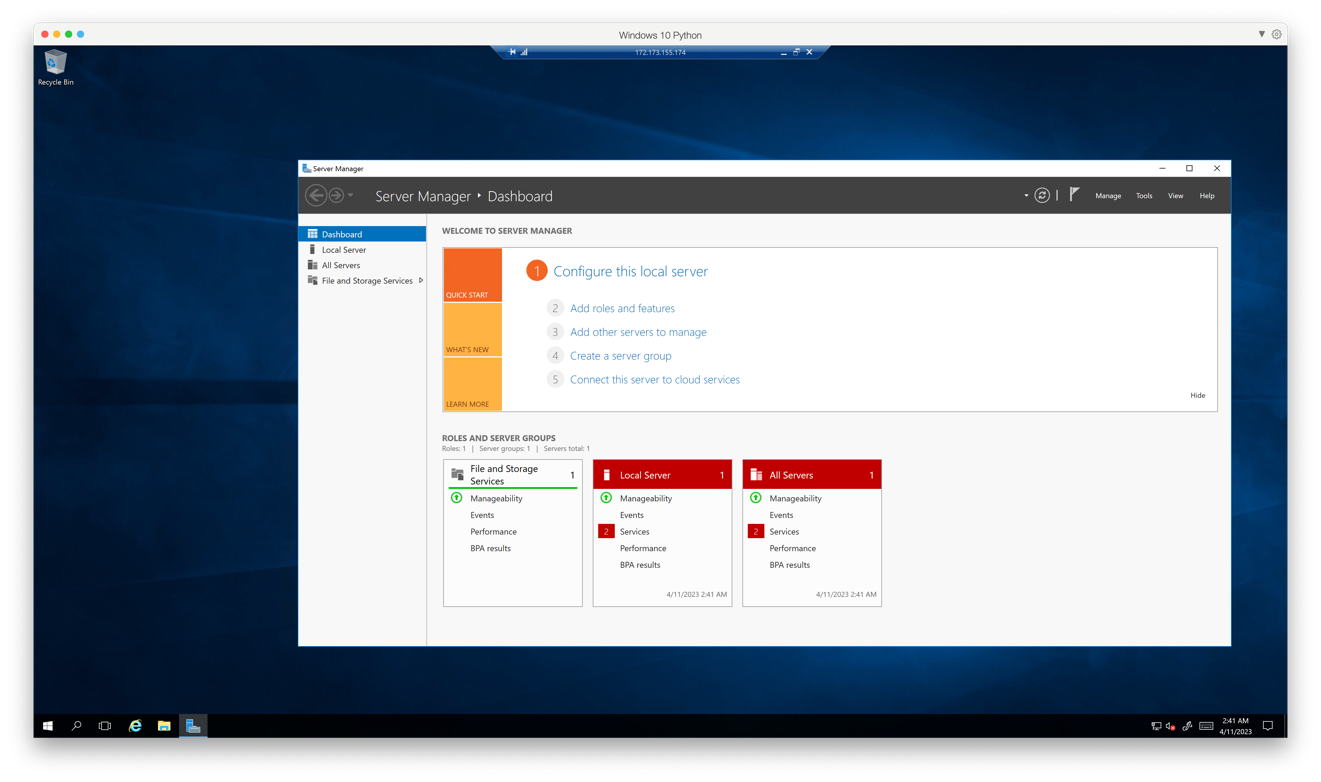Click Create a server group link

point(620,356)
